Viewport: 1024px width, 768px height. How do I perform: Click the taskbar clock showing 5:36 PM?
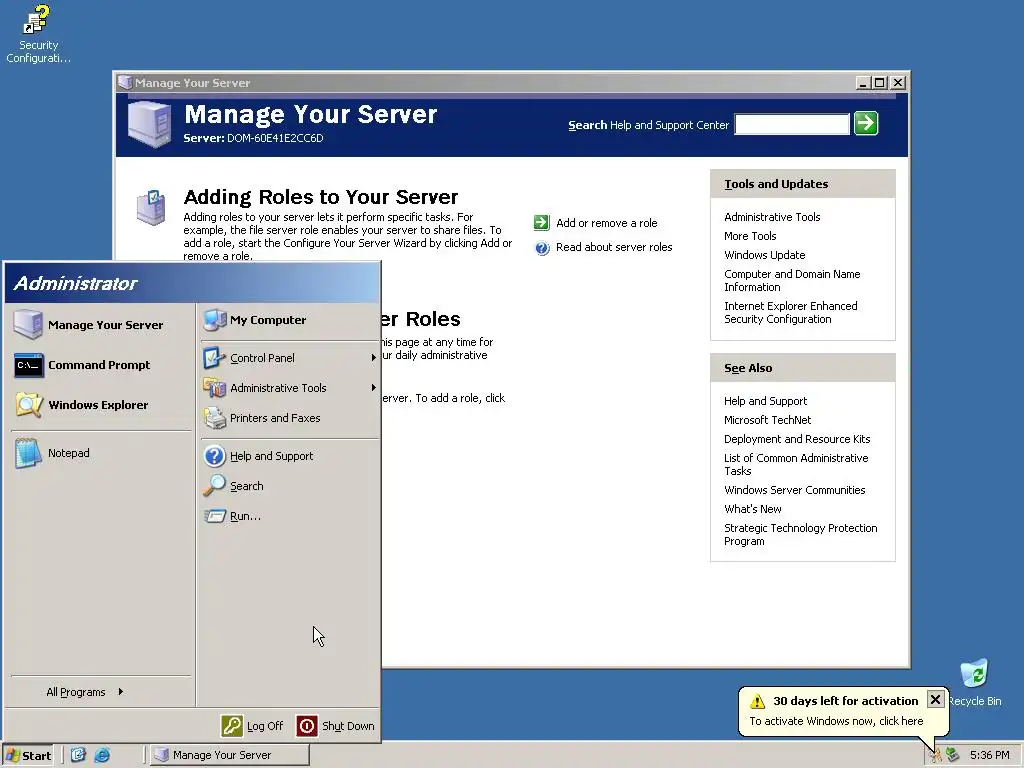(x=989, y=755)
